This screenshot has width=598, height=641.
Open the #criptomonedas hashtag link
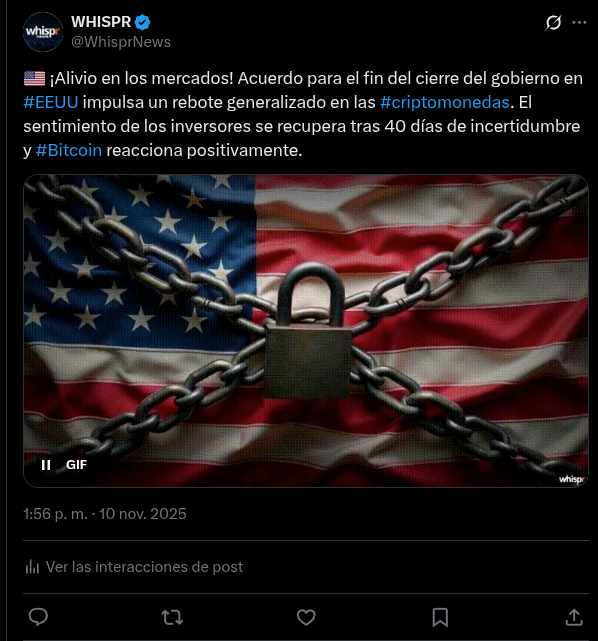445,102
